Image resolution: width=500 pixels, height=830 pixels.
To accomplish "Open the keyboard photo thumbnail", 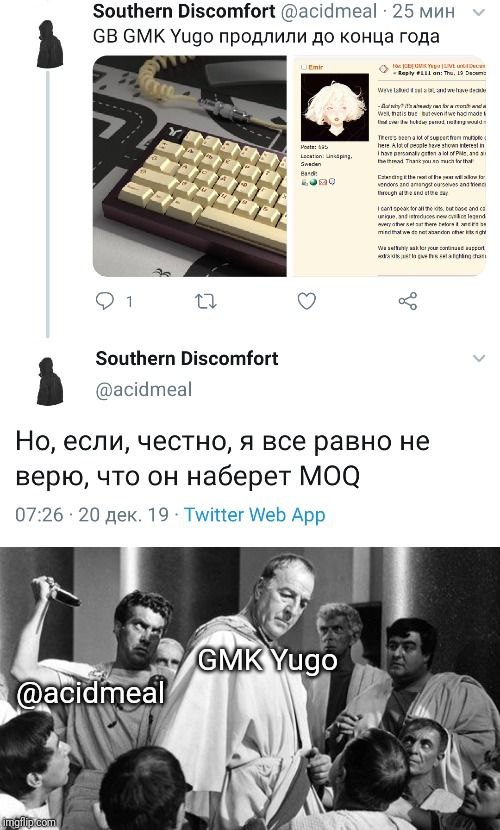I will pyautogui.click(x=190, y=166).
